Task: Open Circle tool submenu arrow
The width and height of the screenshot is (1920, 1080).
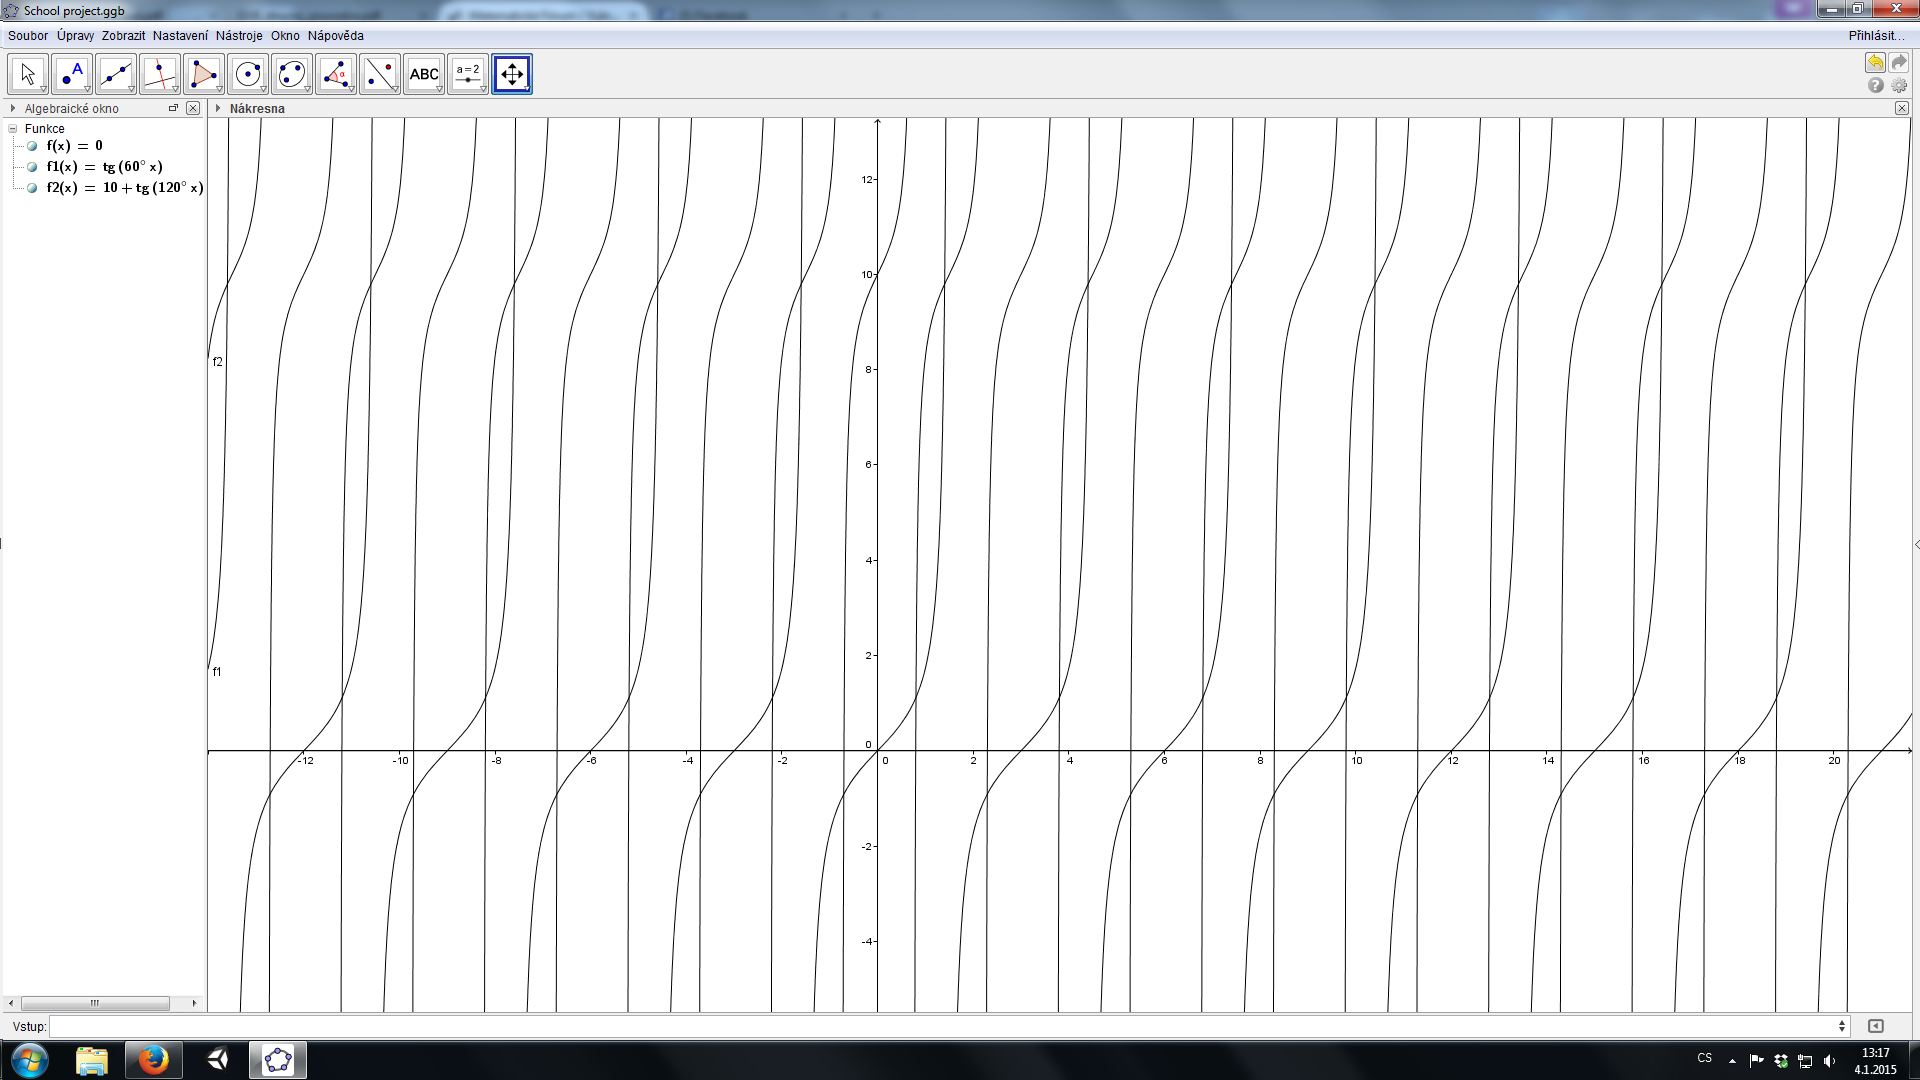Action: [264, 90]
